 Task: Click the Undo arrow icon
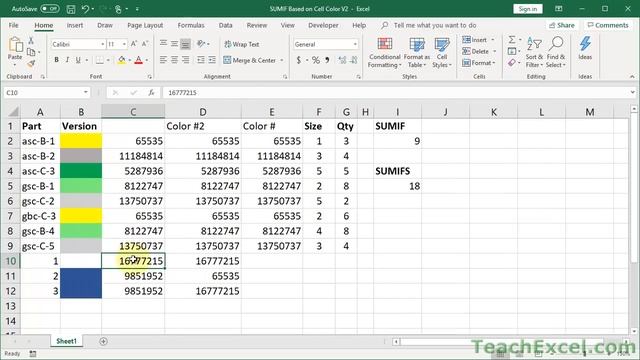85,9
